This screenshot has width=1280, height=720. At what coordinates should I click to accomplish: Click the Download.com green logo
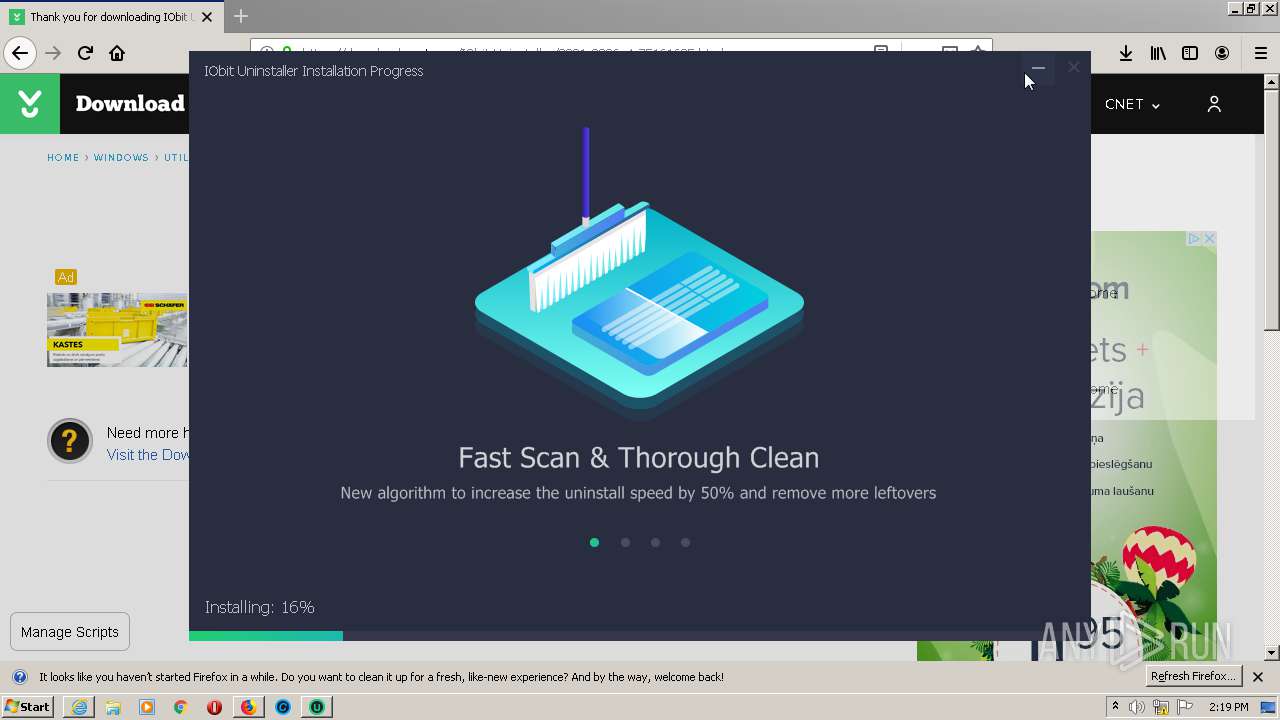pyautogui.click(x=30, y=103)
